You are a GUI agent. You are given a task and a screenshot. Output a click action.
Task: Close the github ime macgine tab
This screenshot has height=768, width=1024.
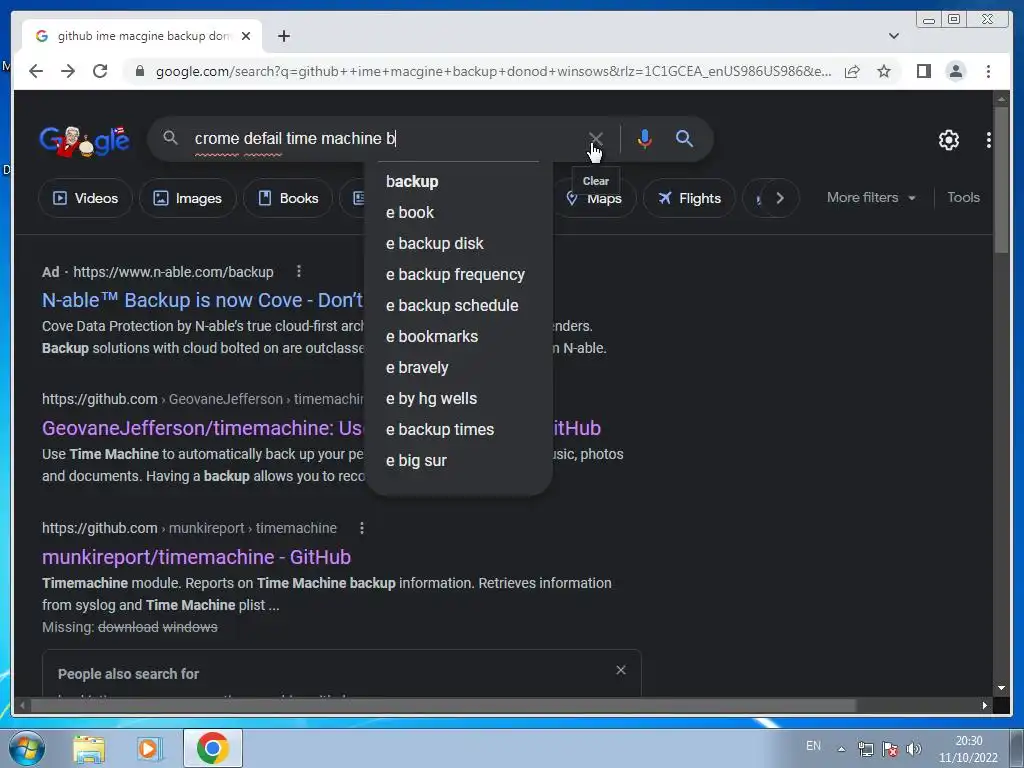tap(246, 36)
